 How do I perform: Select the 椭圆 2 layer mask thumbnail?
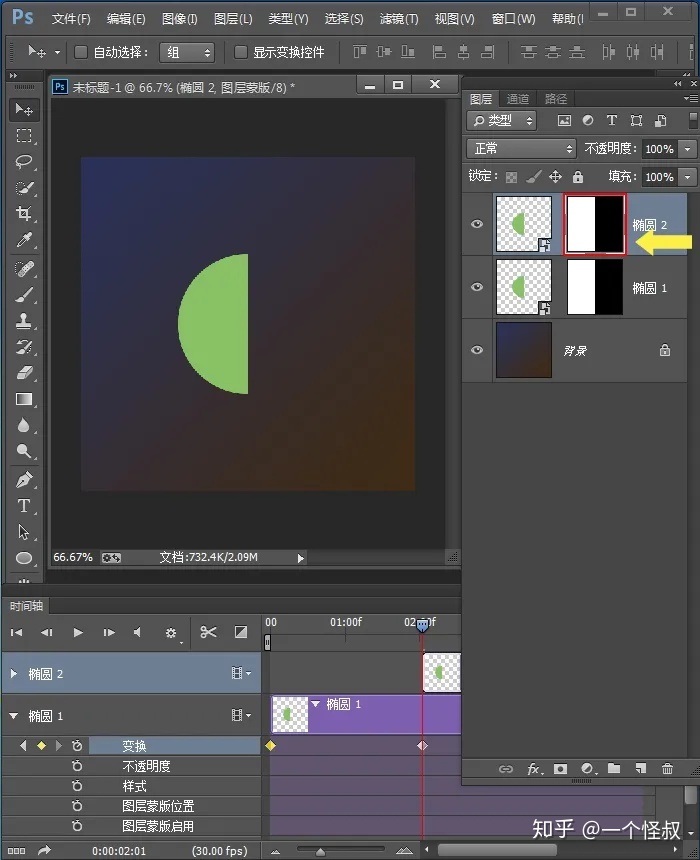595,224
